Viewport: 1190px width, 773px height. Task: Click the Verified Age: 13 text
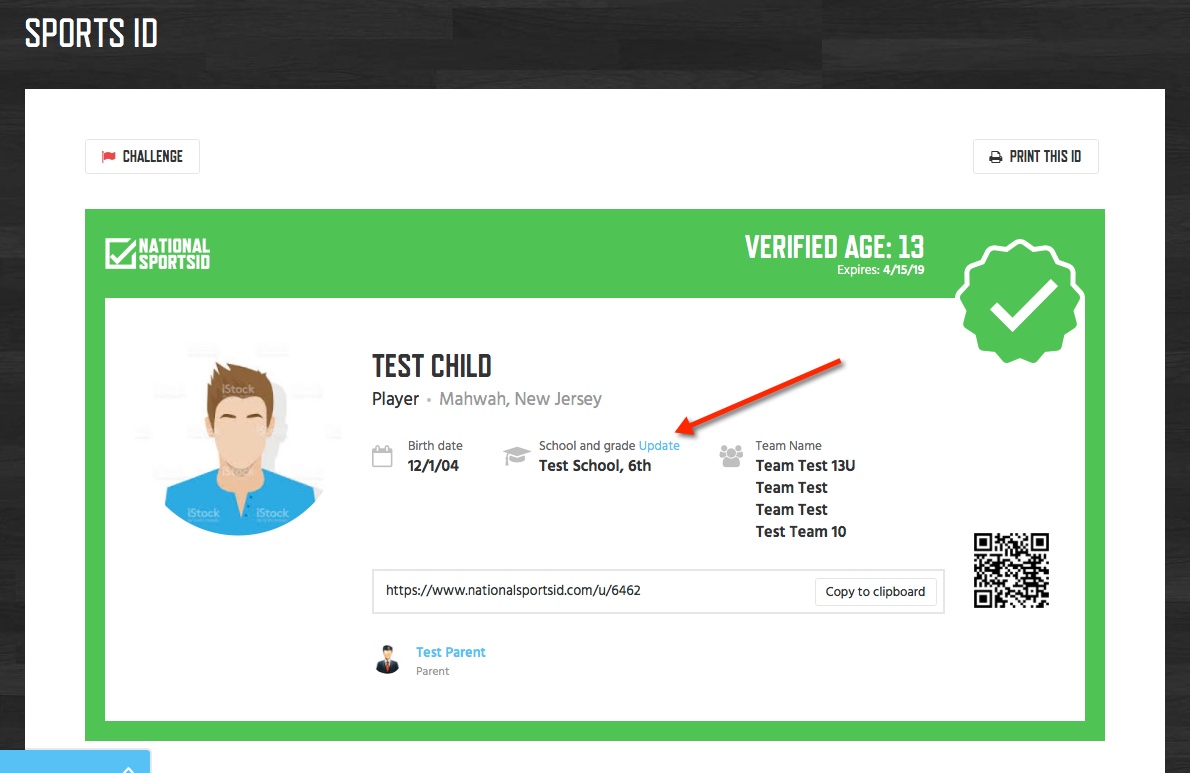834,247
